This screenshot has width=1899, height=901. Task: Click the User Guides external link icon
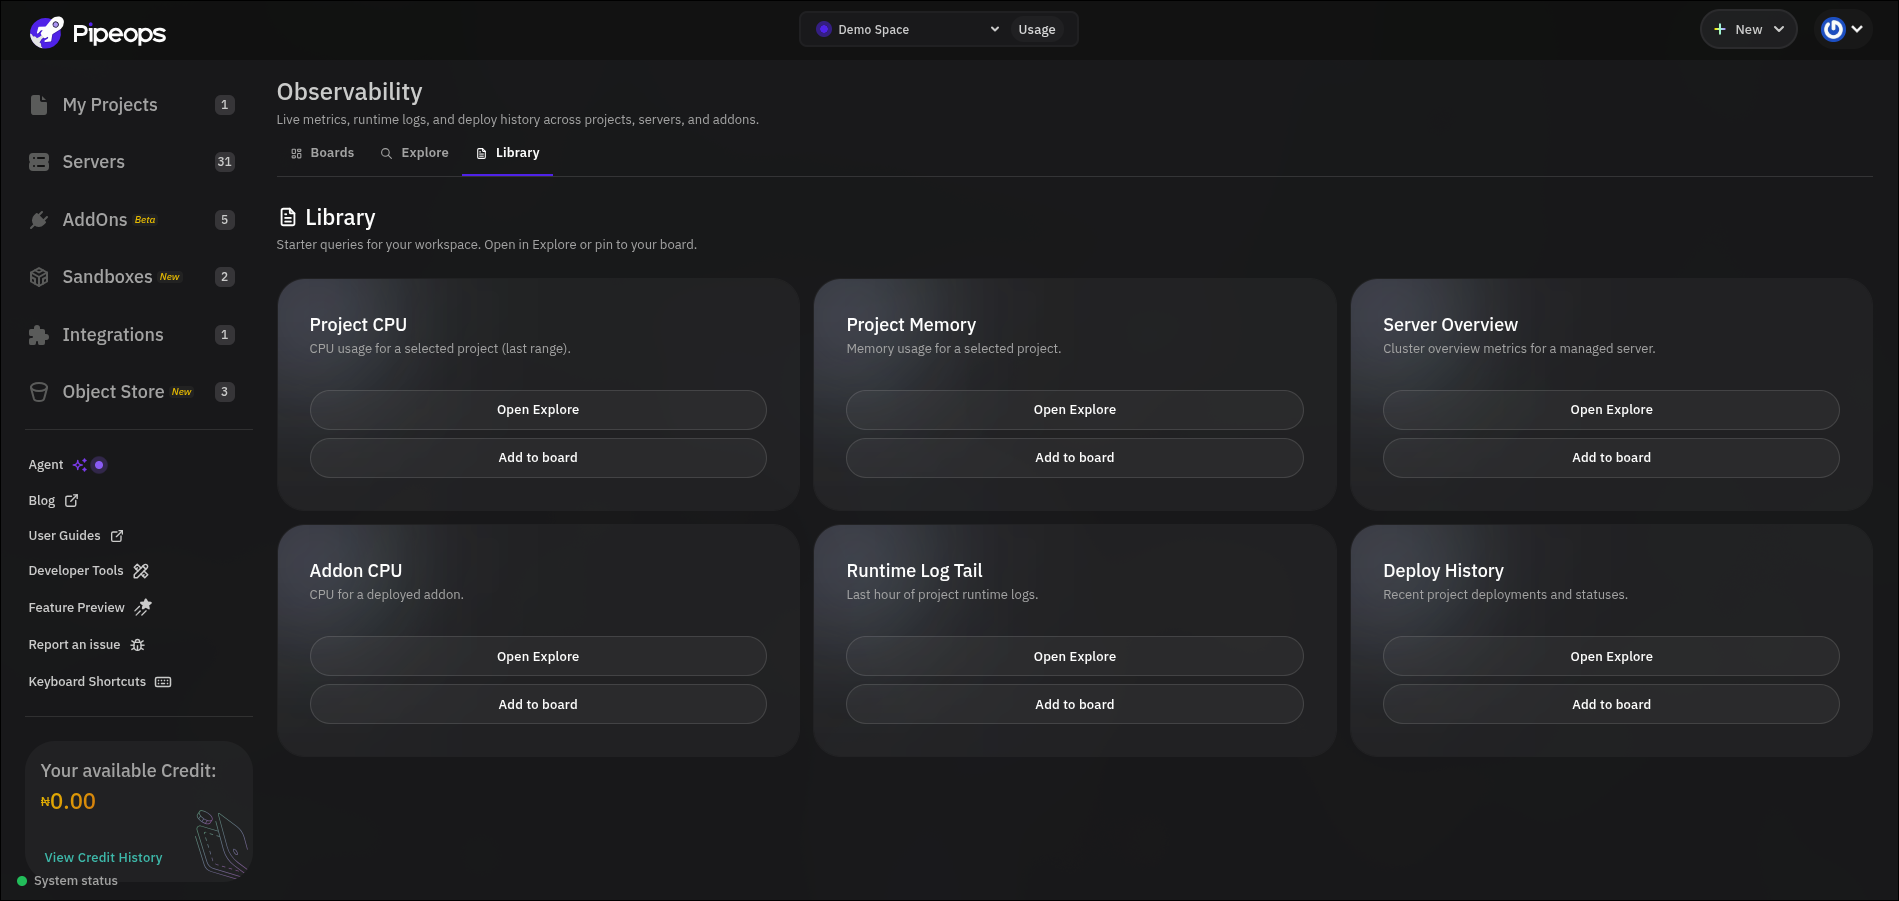[x=117, y=536]
